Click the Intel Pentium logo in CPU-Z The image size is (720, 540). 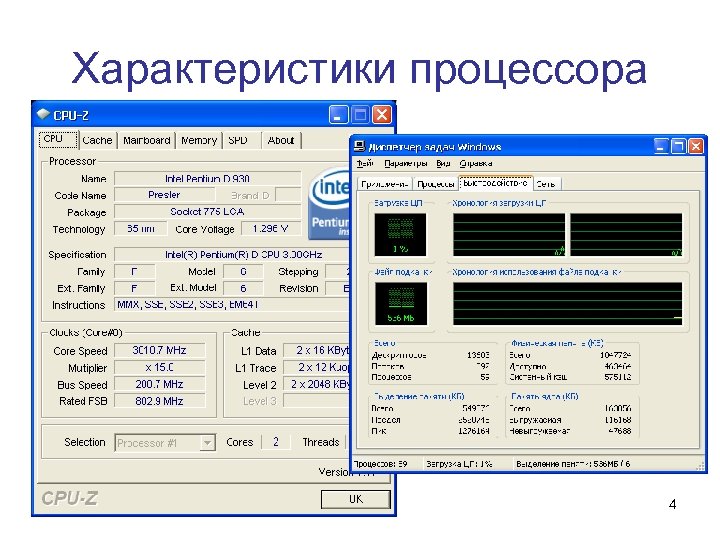(329, 204)
